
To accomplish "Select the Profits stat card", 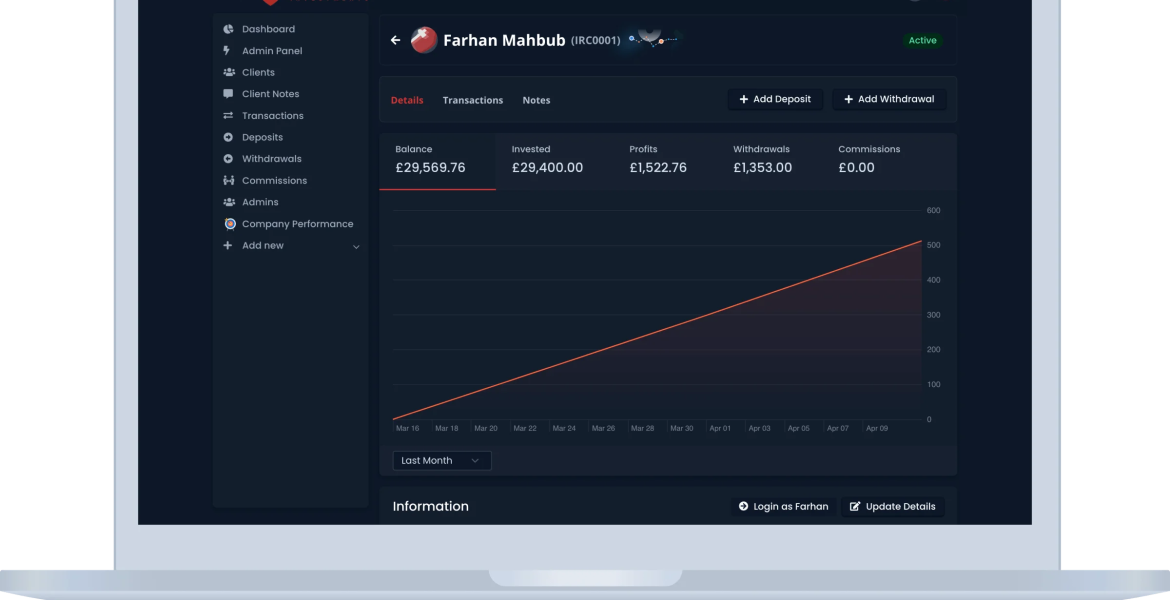I will coord(658,160).
